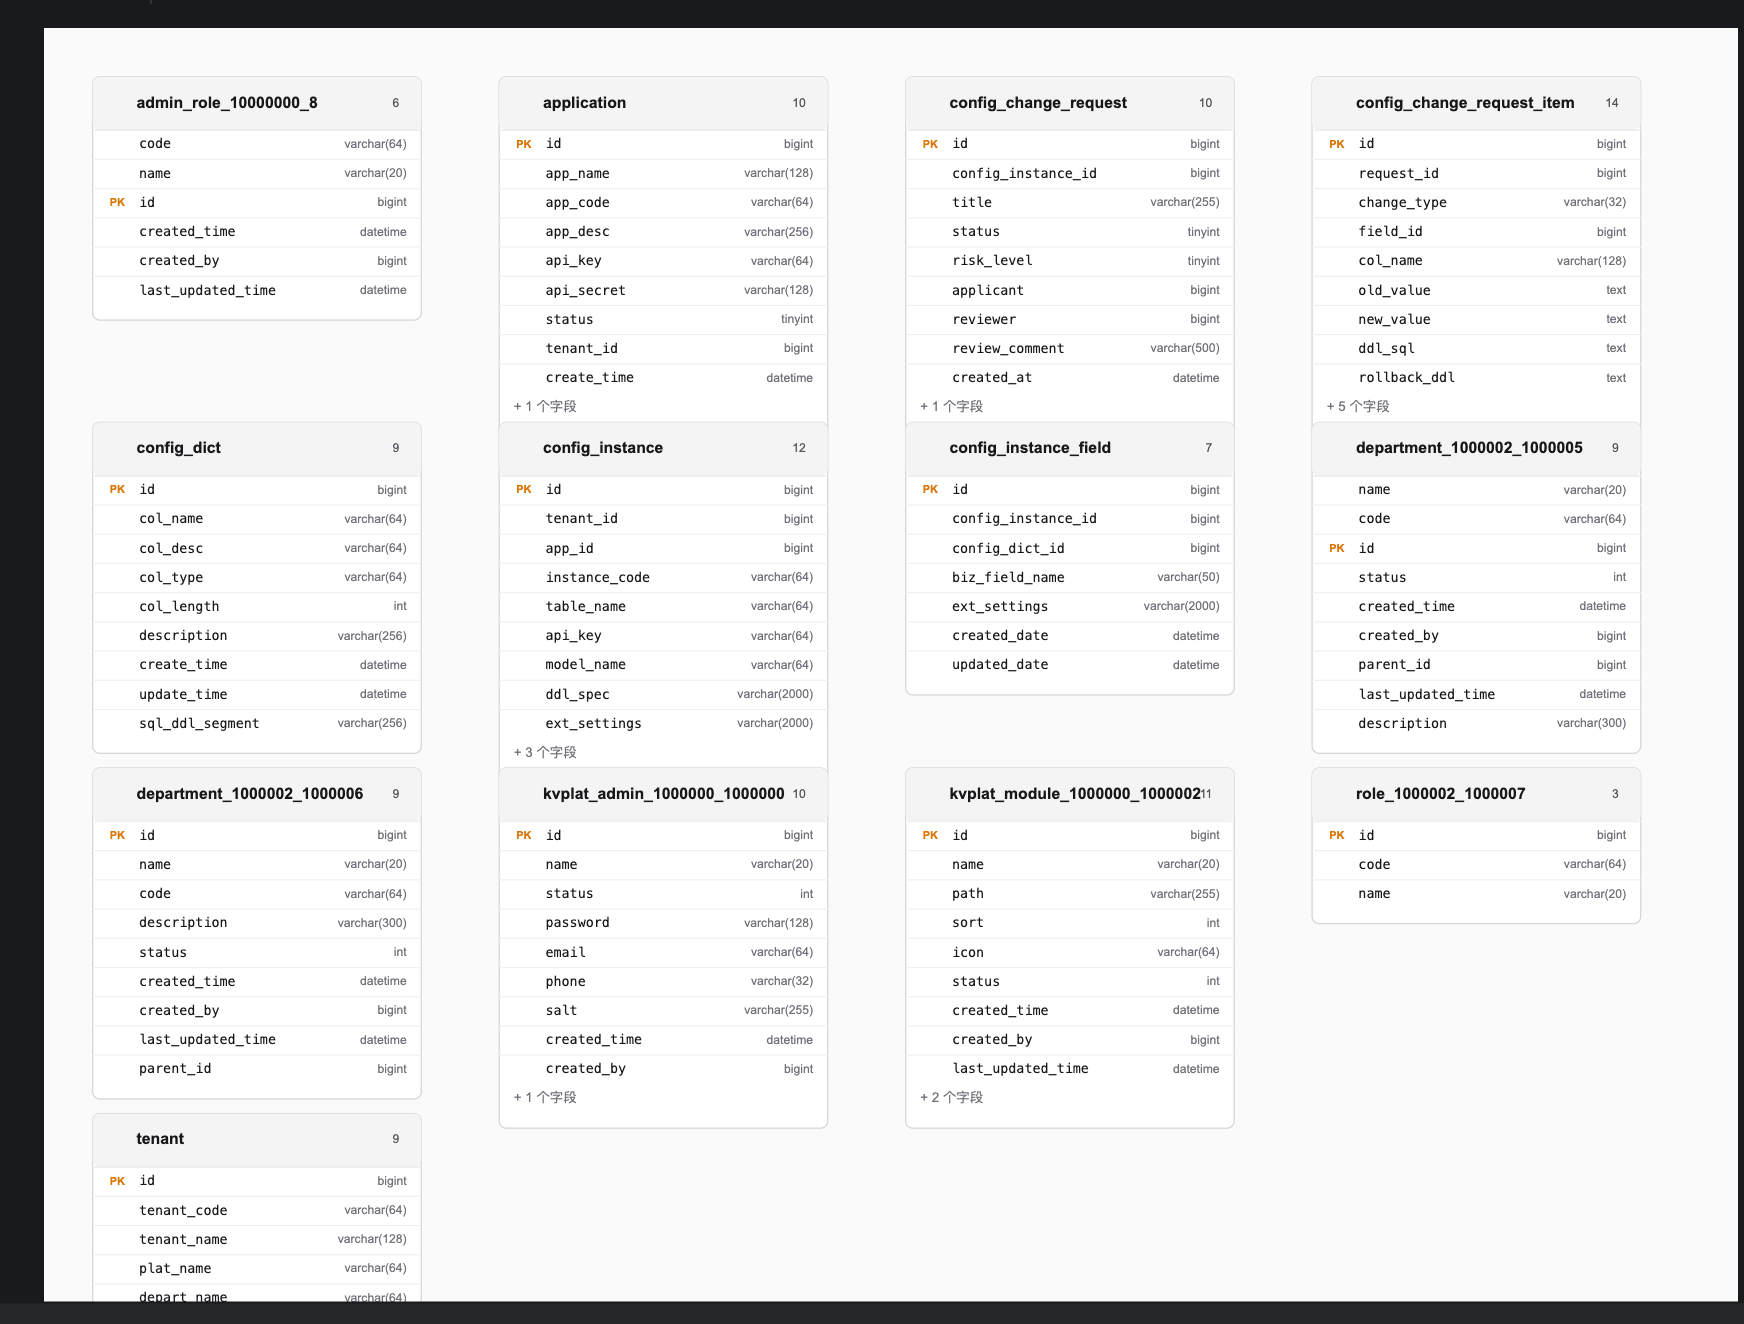Image resolution: width=1744 pixels, height=1324 pixels.
Task: Click PK badge in config_dict table
Action: click(x=117, y=490)
